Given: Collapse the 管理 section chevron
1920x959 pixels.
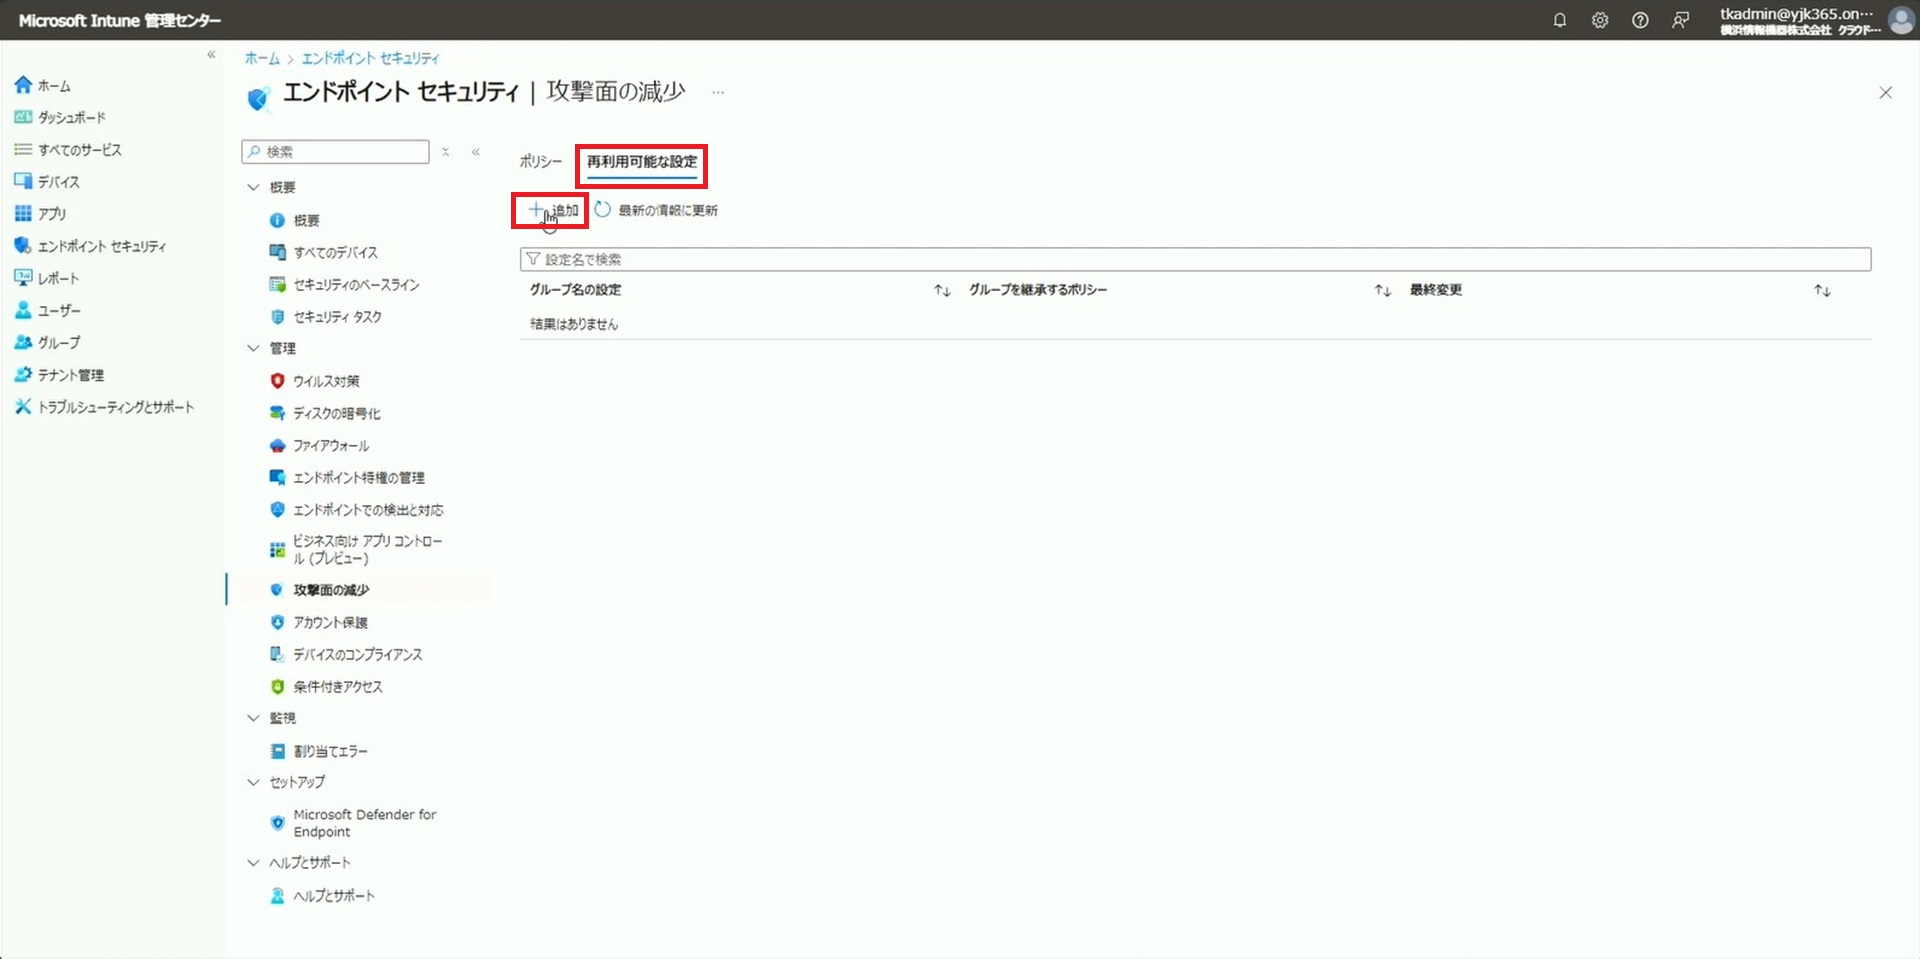Looking at the screenshot, I should coord(253,348).
